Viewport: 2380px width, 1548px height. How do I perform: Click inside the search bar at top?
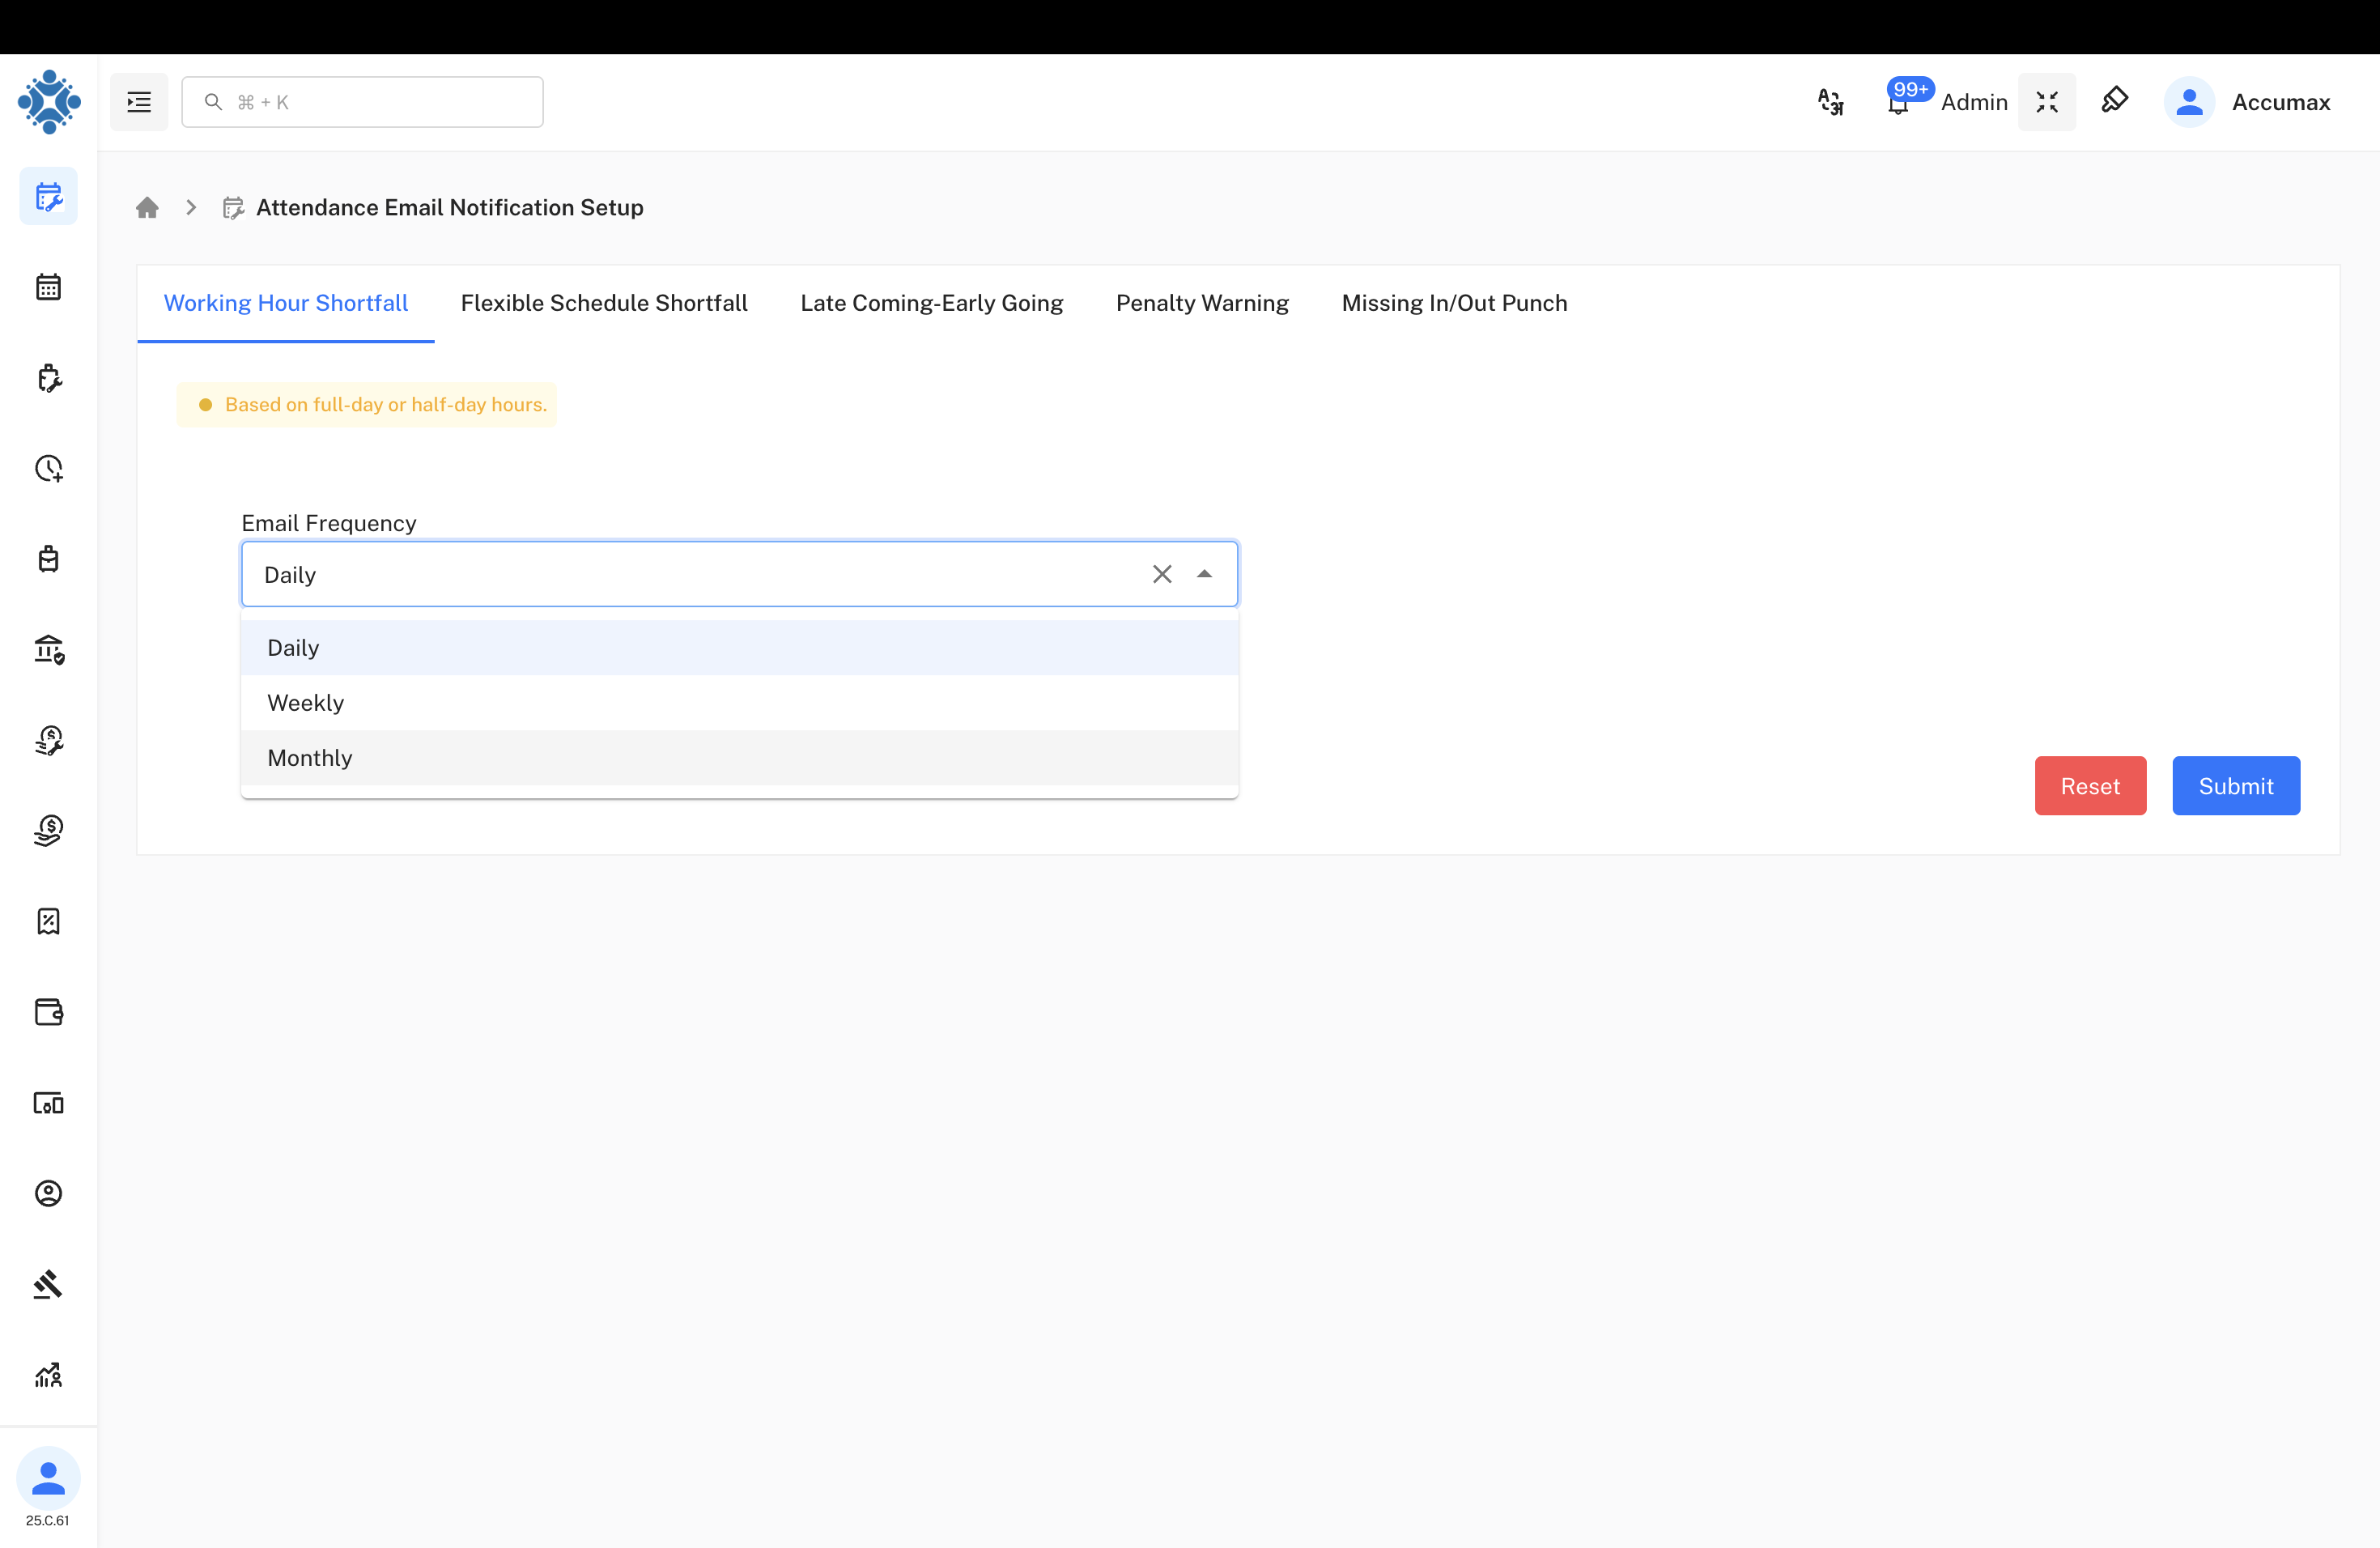tap(362, 101)
